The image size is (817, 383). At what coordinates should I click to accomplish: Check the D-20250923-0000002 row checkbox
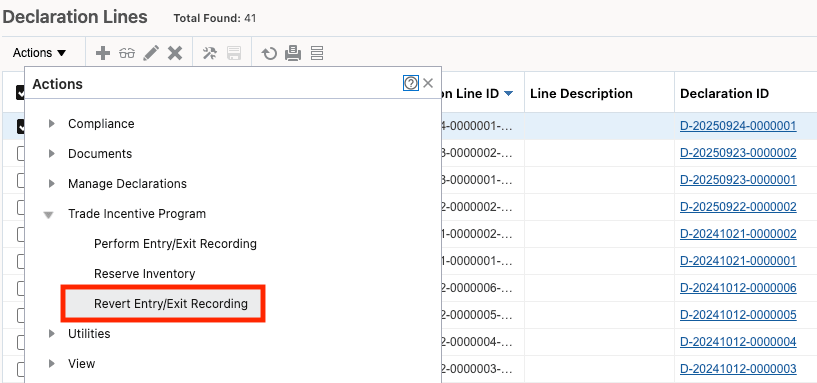tap(21, 153)
